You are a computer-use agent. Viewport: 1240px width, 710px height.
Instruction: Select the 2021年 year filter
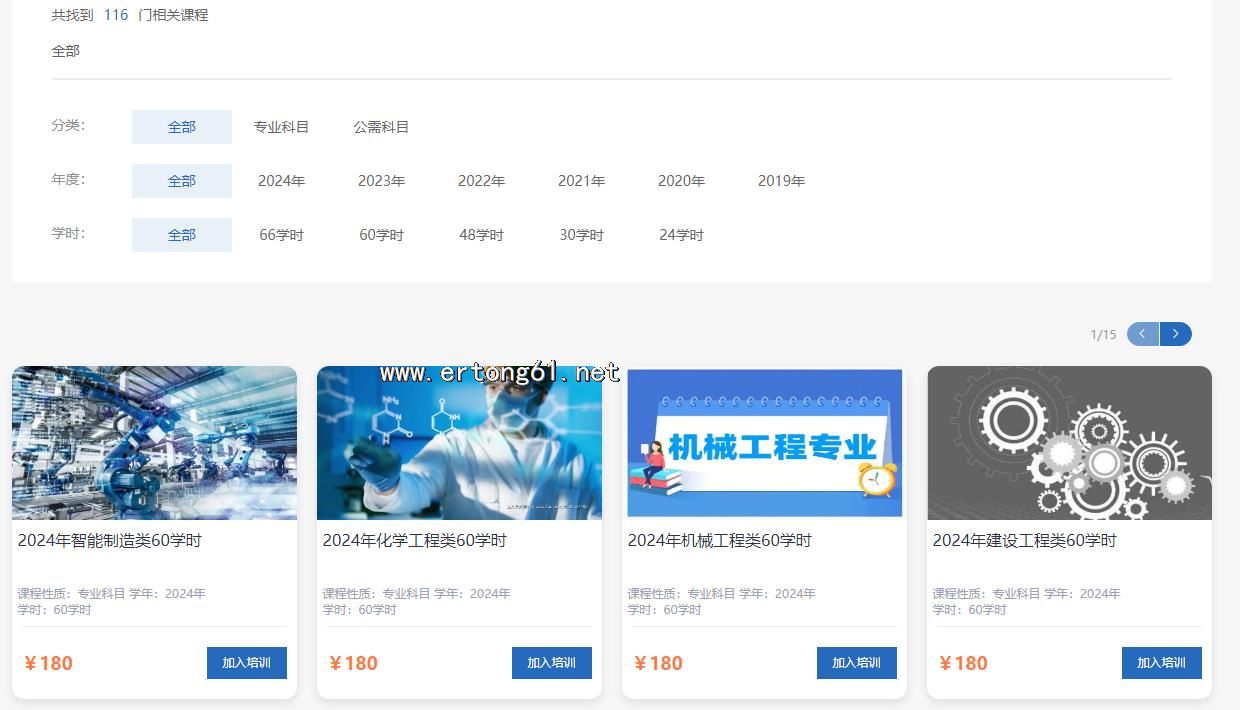[x=581, y=181]
